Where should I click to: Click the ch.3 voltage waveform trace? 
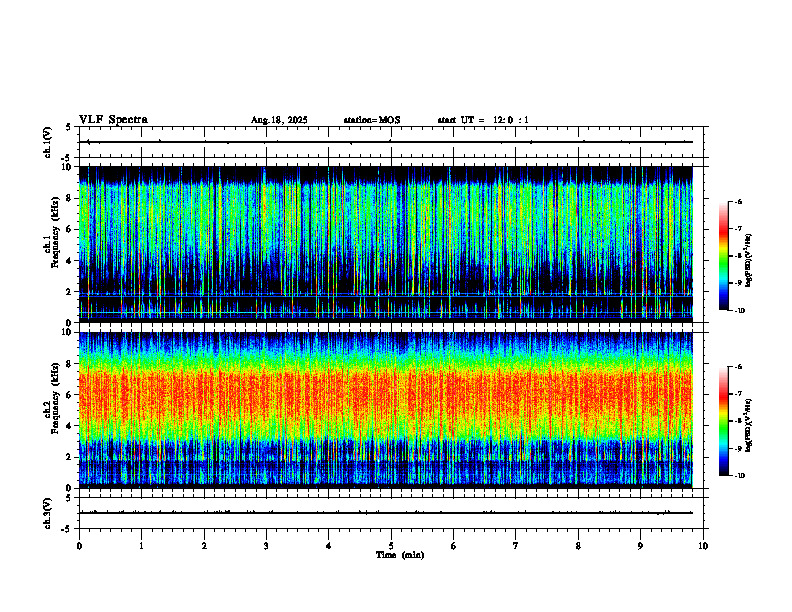(386, 513)
